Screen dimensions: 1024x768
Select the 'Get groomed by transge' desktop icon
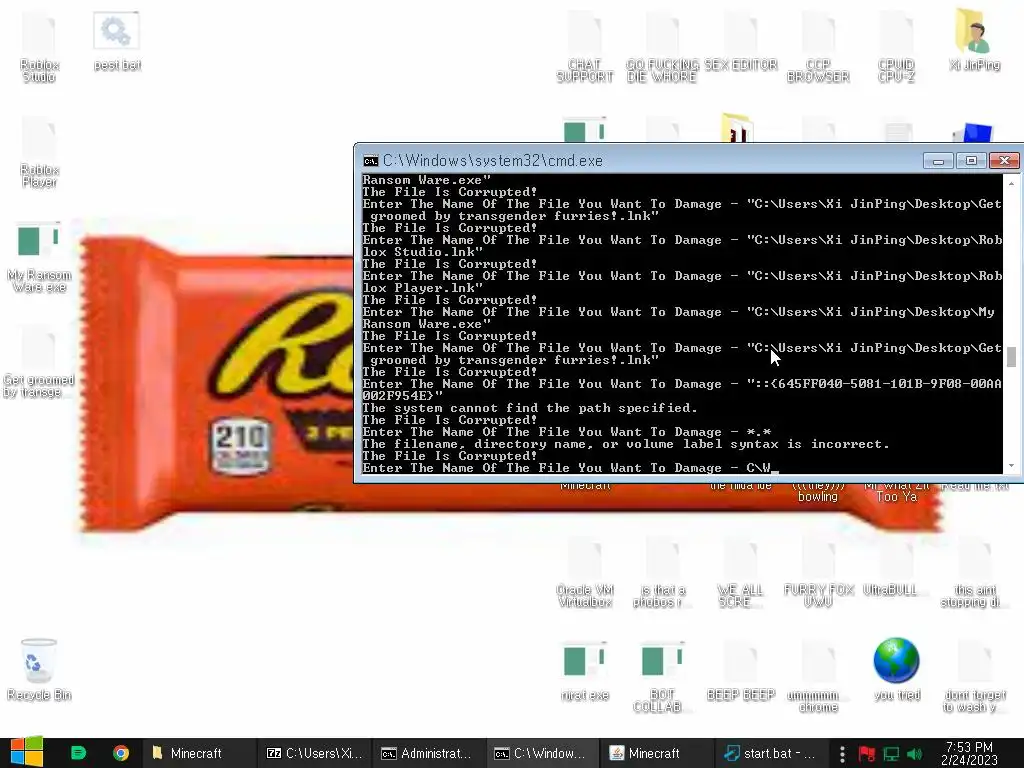(x=39, y=361)
